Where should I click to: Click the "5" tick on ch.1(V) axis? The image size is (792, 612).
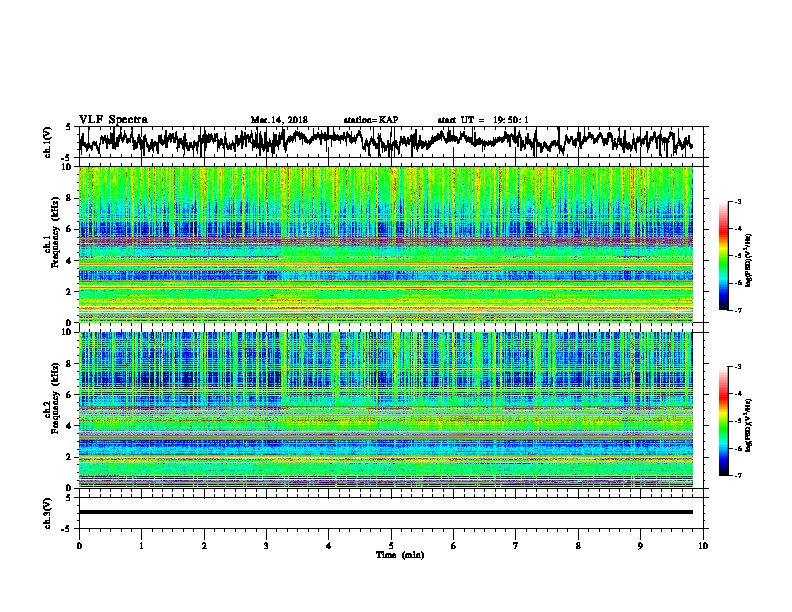click(69, 127)
